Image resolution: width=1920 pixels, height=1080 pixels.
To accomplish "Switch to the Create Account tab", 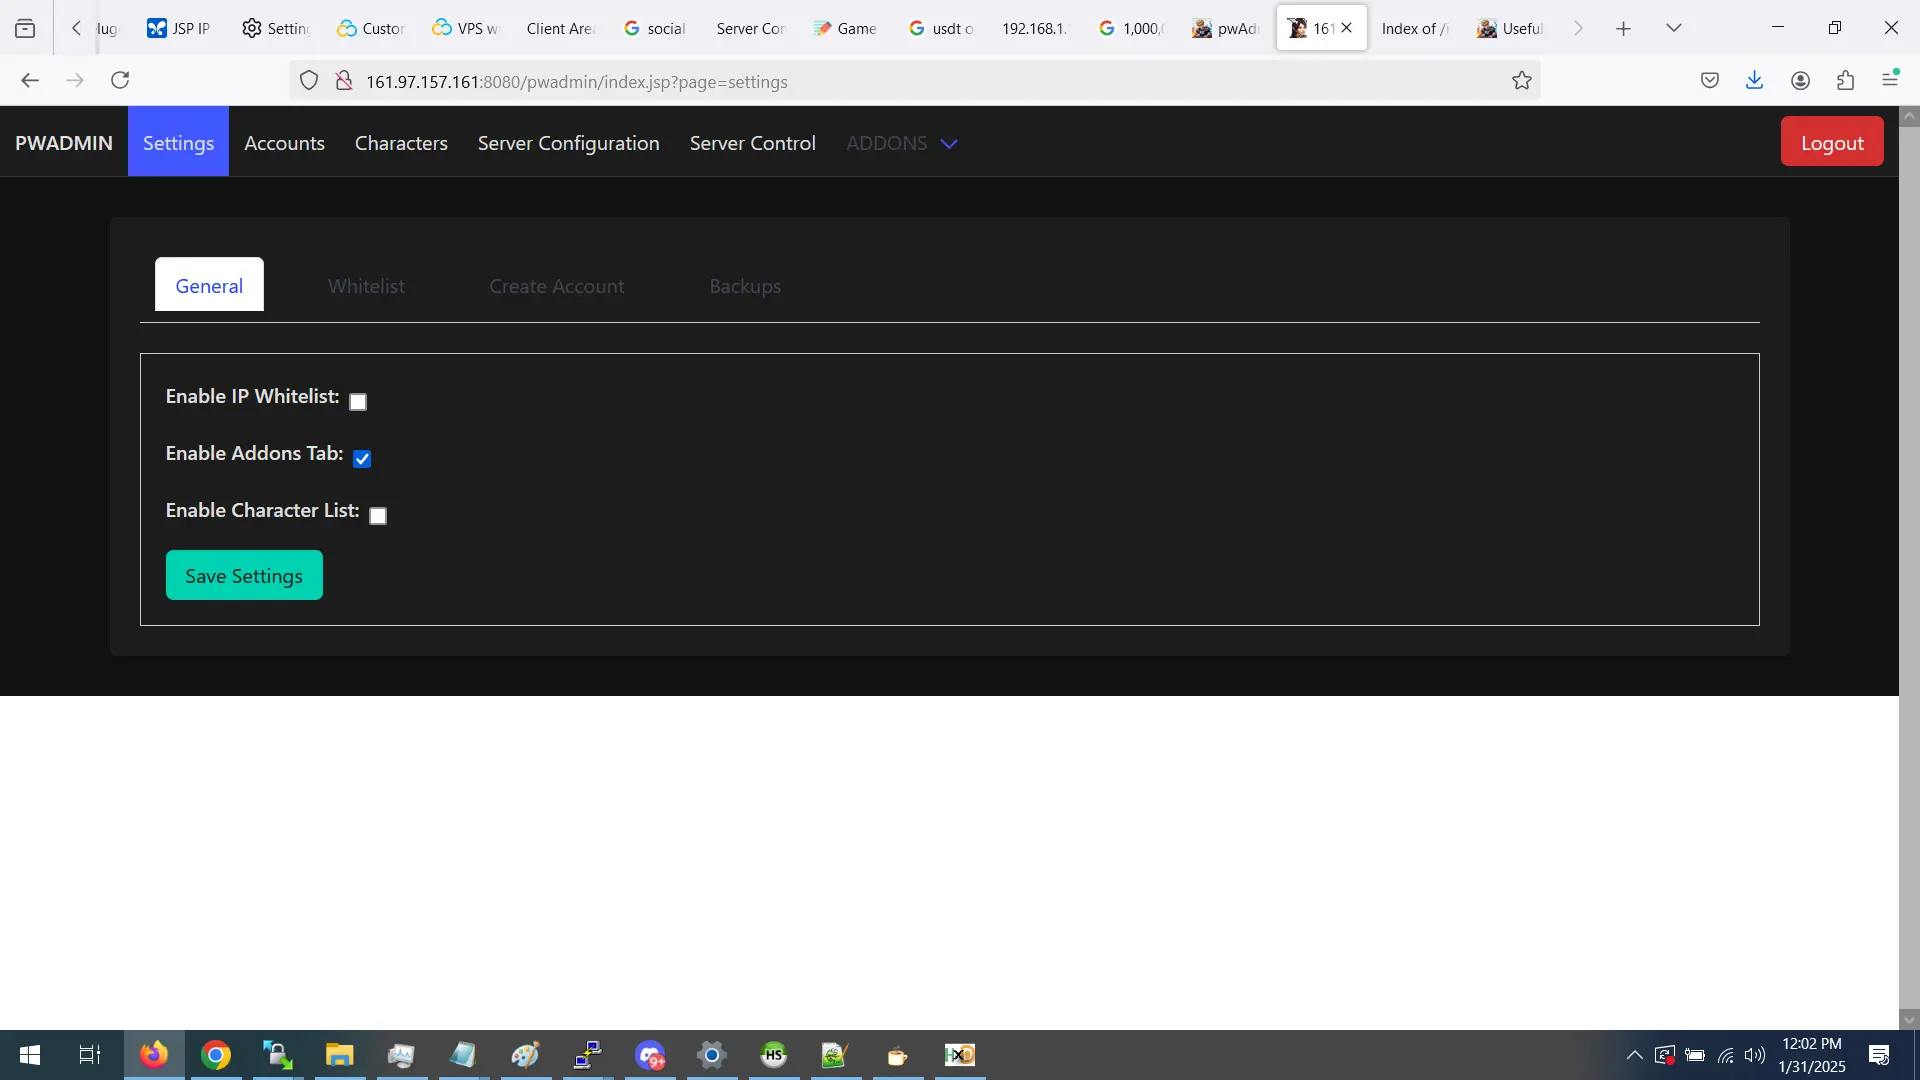I will (556, 286).
